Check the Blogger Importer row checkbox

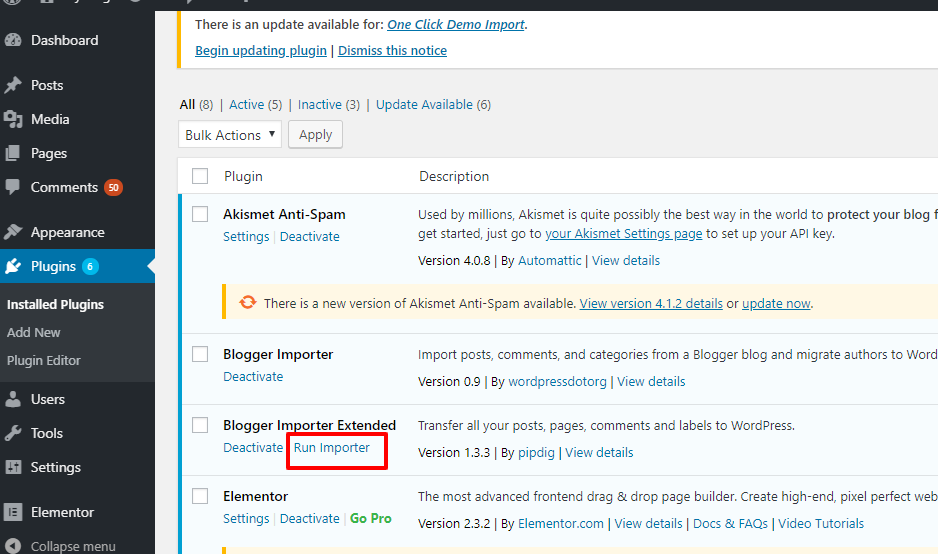click(200, 354)
